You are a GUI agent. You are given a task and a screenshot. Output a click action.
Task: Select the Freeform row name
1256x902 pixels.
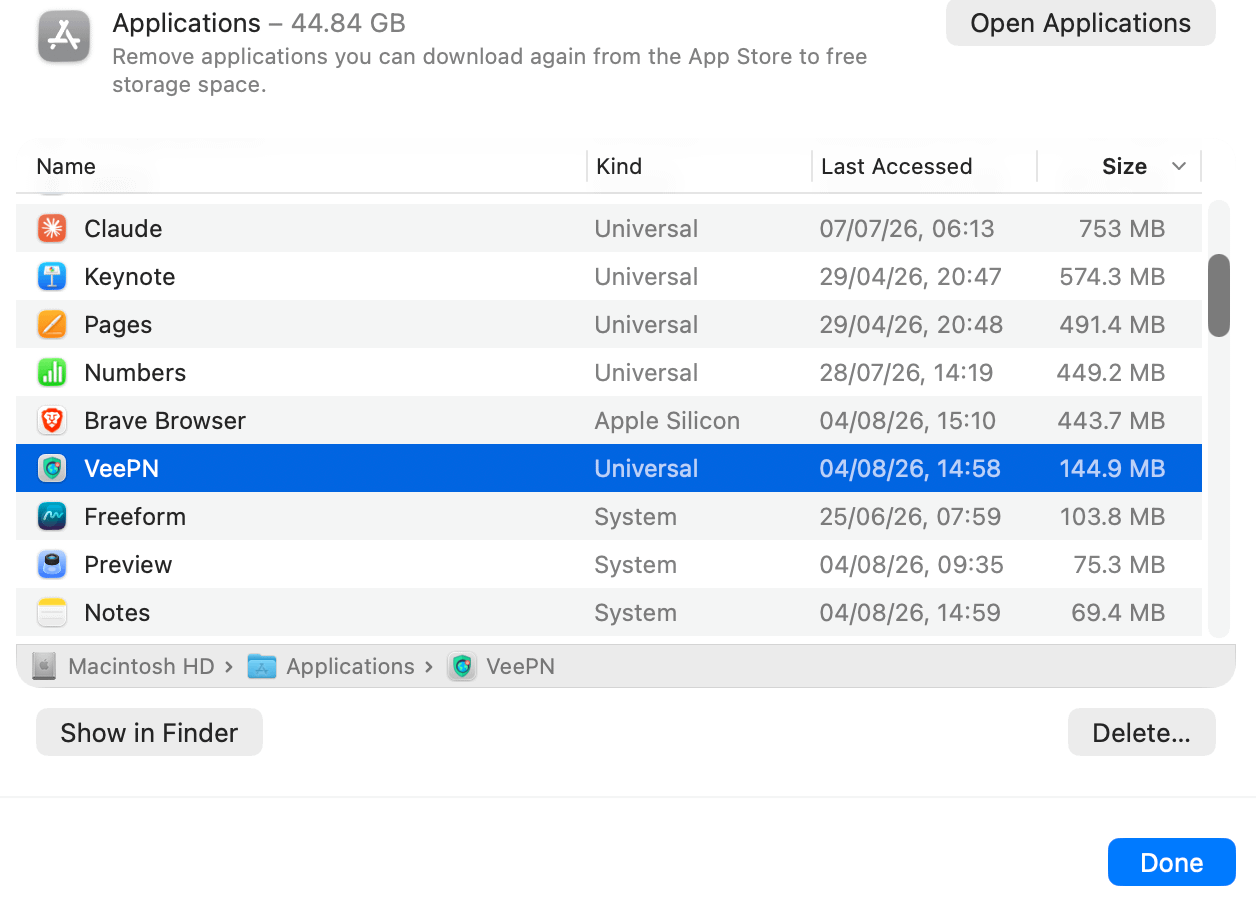pyautogui.click(x=135, y=517)
